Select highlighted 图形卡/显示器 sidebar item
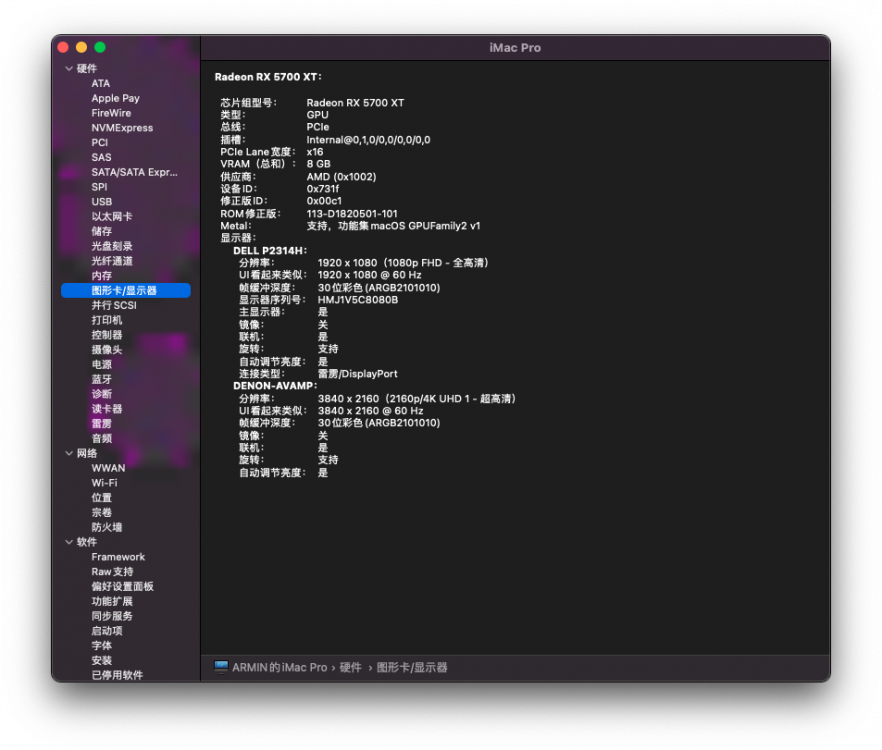Viewport: 882px width, 750px height. pyautogui.click(x=126, y=290)
